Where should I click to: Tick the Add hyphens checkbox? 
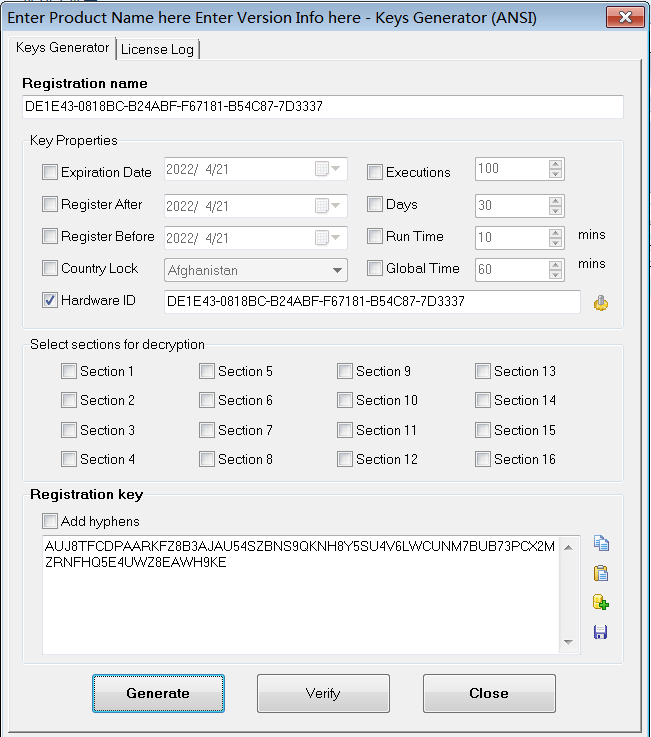pyautogui.click(x=50, y=521)
